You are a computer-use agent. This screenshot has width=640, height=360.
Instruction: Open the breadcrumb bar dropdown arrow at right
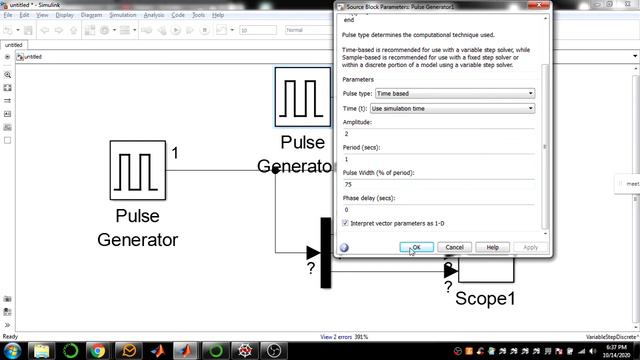635,56
